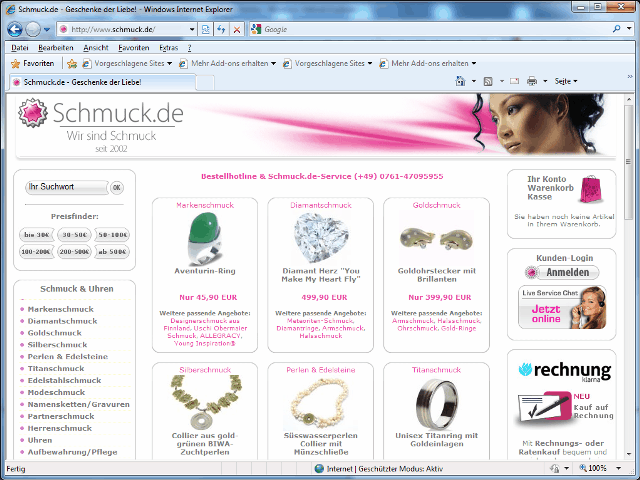The width and height of the screenshot is (640, 480).
Task: Open the Seite dropdown menu
Action: 566,81
